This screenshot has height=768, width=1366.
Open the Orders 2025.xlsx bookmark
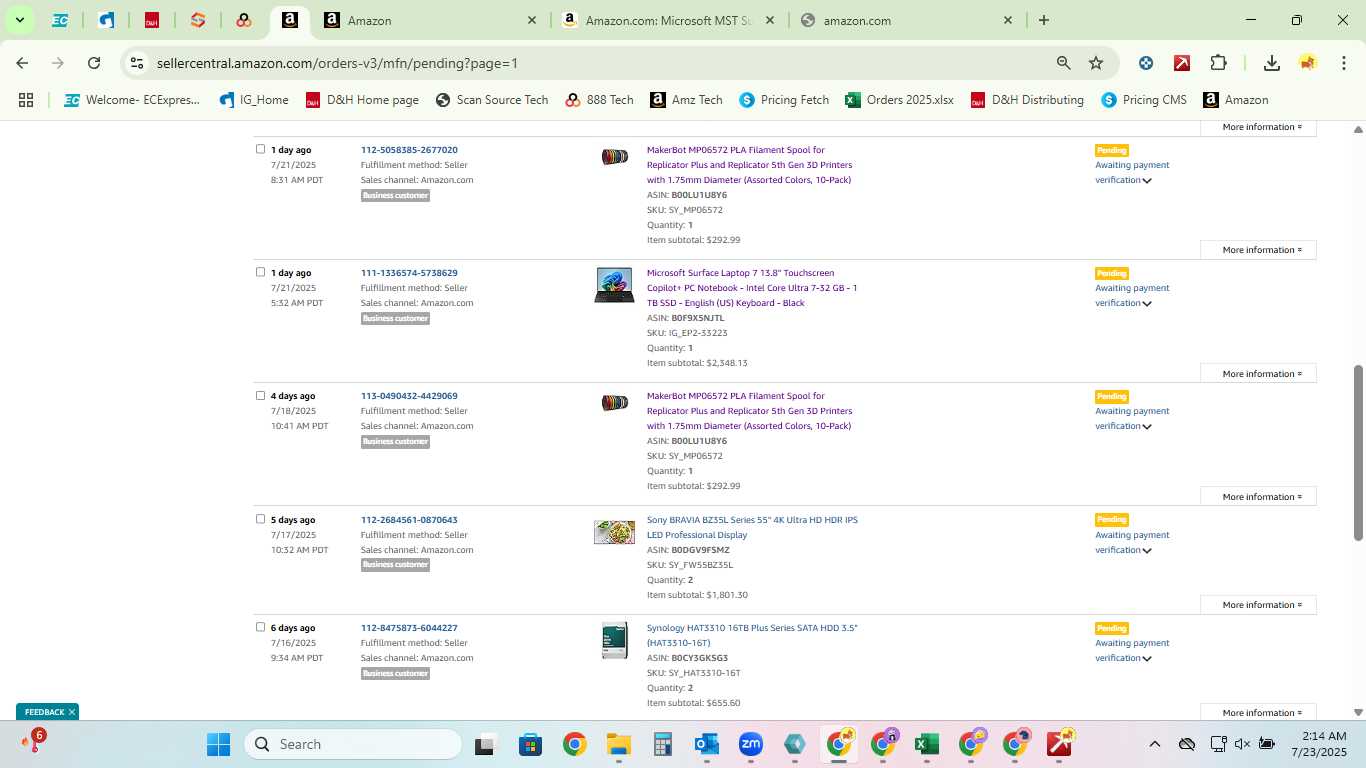point(899,100)
